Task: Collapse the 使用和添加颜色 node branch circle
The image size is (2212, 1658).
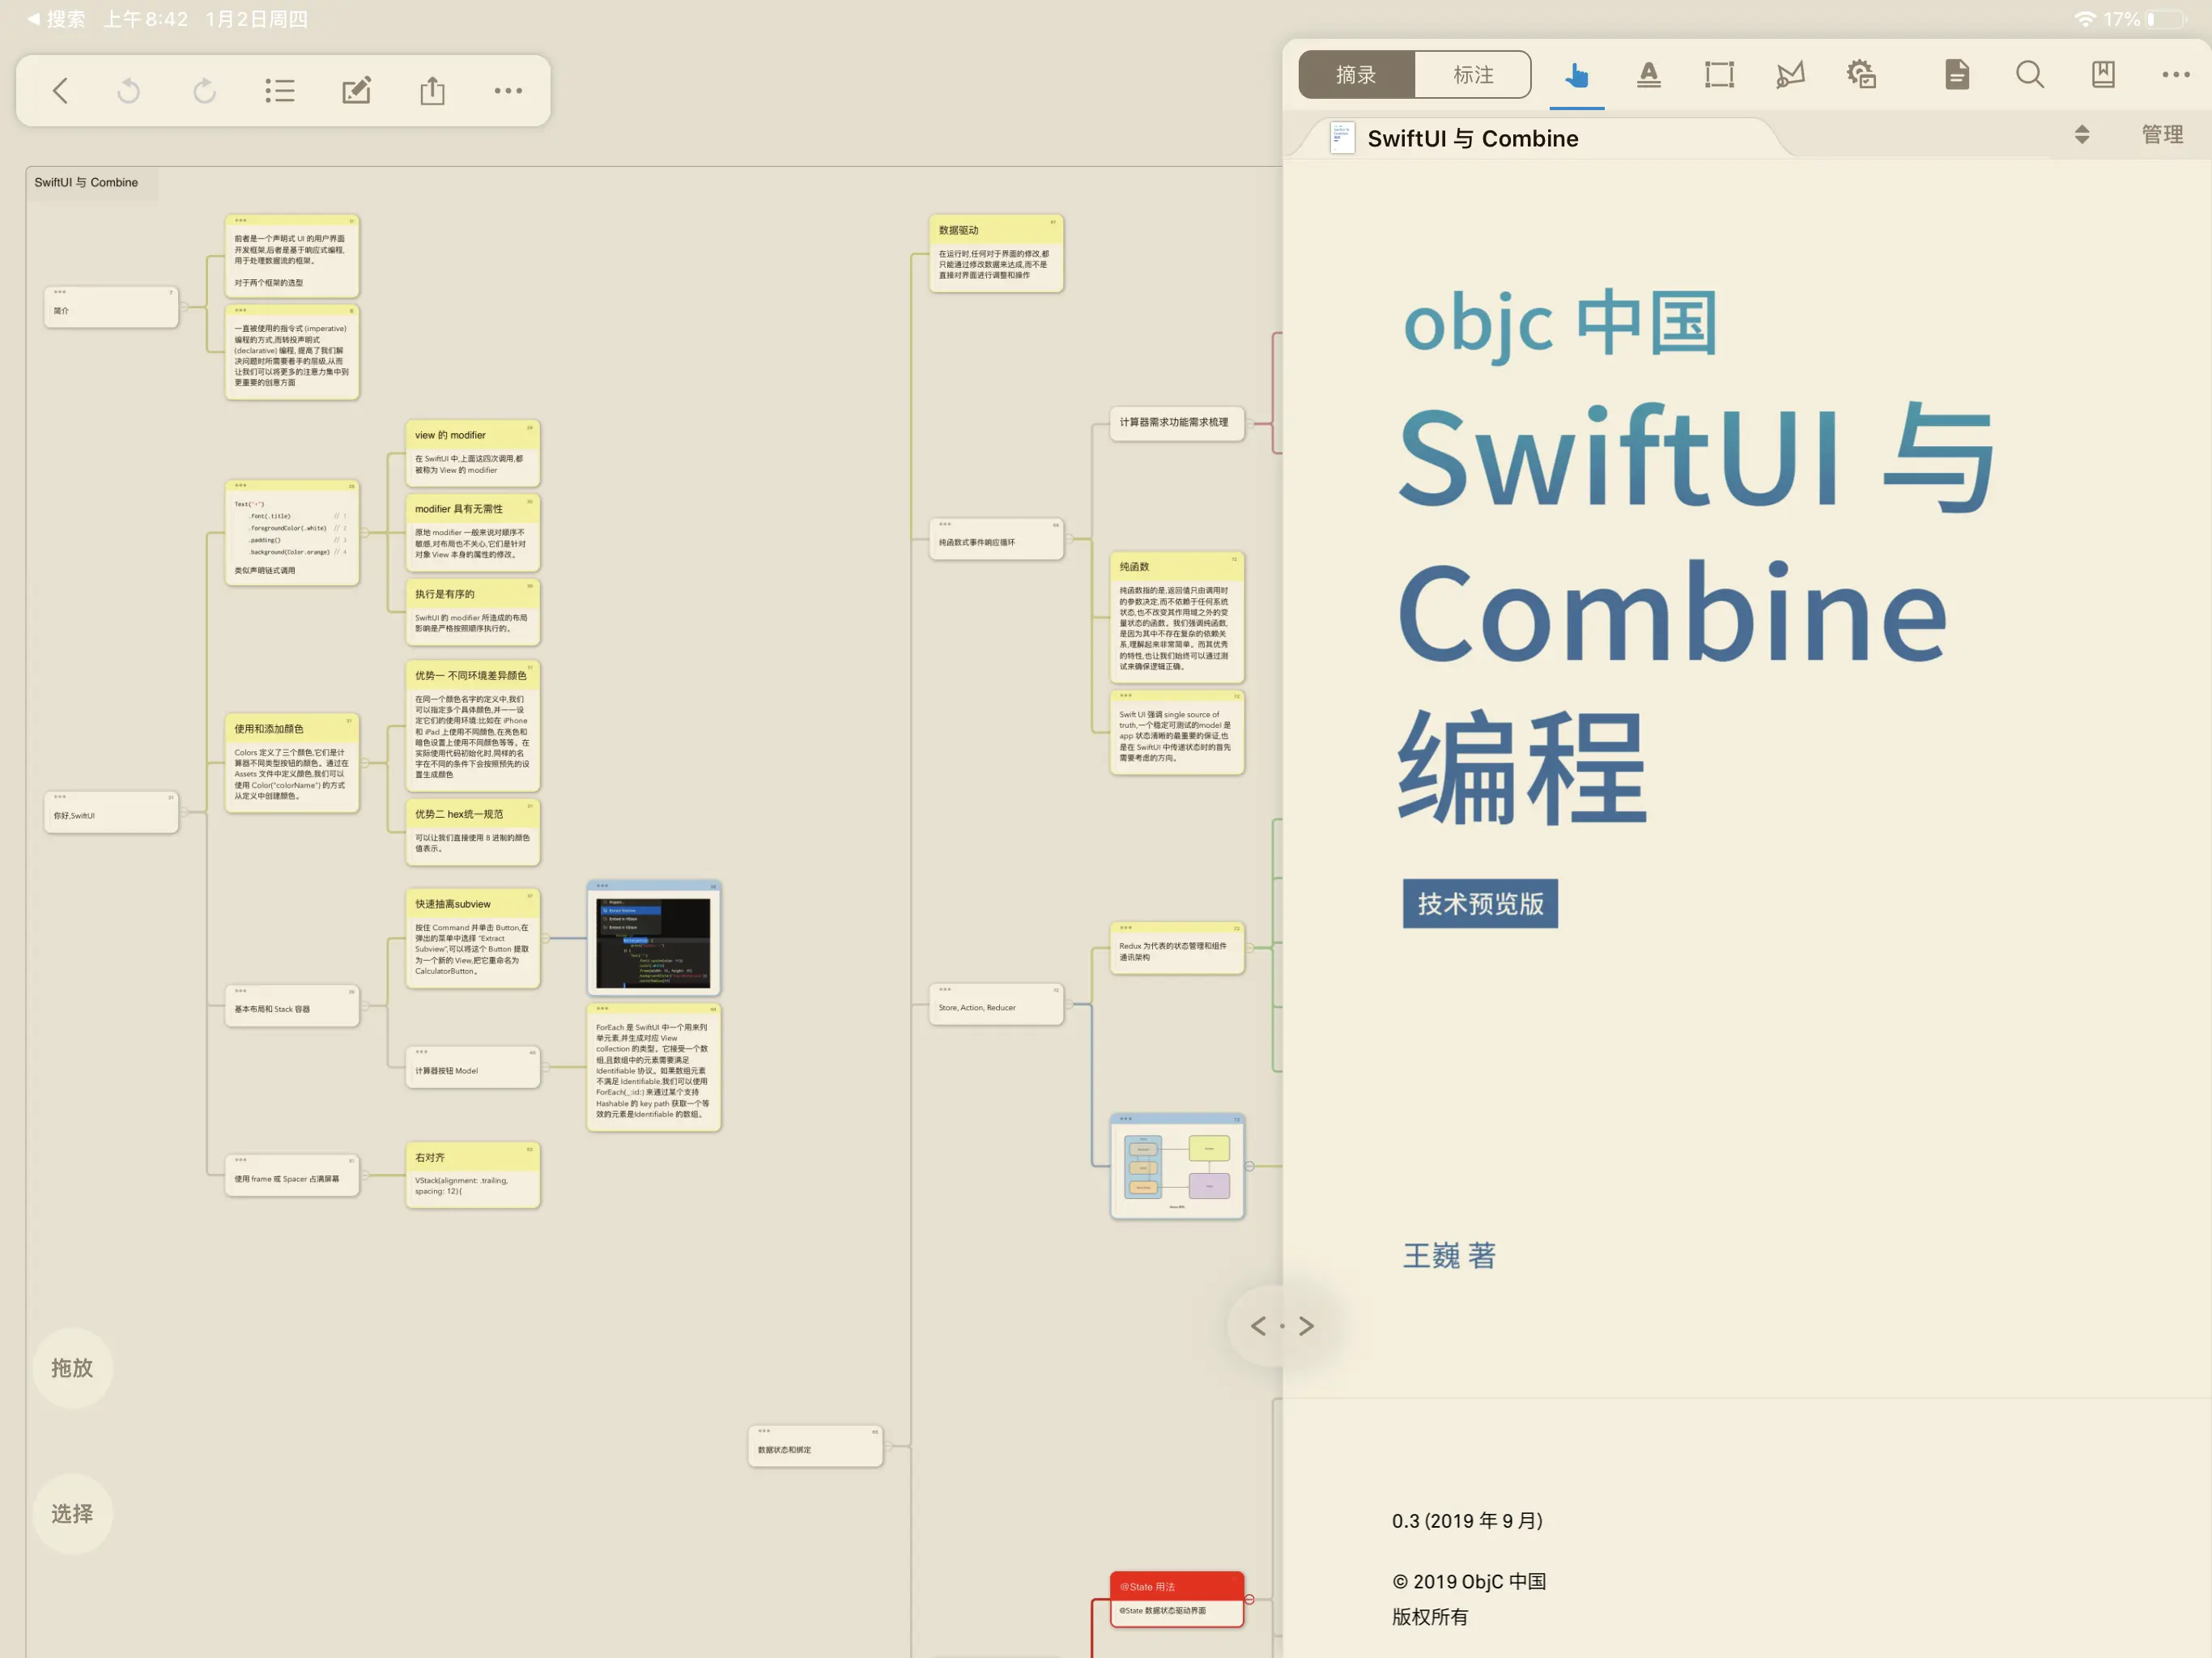Action: [x=365, y=763]
